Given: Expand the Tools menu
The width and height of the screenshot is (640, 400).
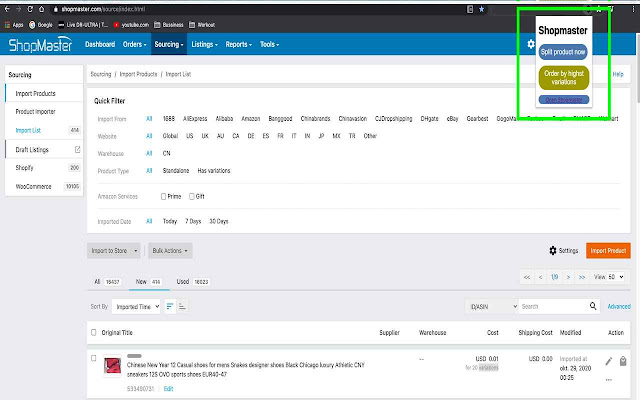Looking at the screenshot, I should (x=269, y=44).
